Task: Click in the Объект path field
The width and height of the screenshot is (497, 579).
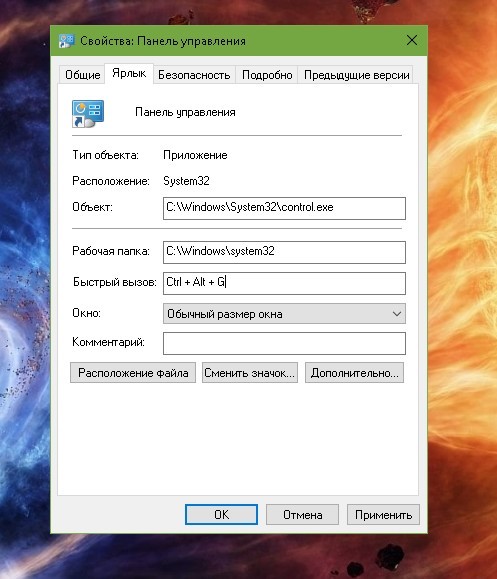Action: (x=284, y=208)
